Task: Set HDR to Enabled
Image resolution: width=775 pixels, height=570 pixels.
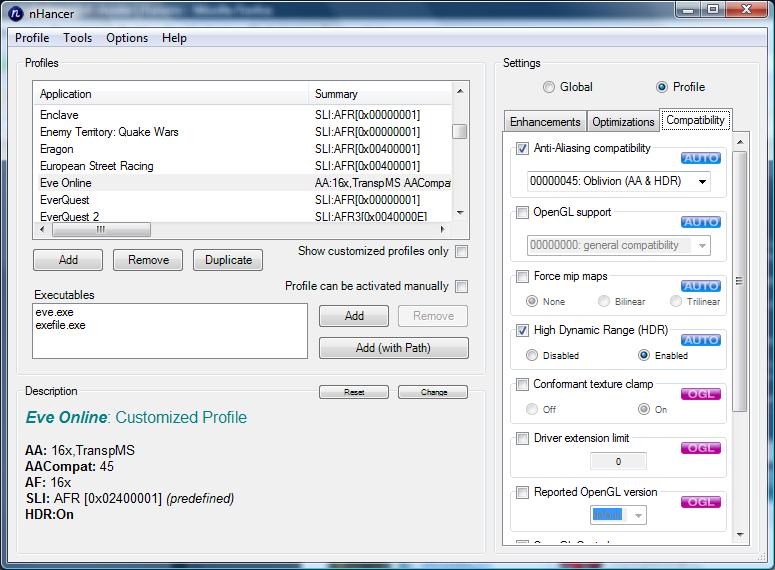Action: pos(644,355)
